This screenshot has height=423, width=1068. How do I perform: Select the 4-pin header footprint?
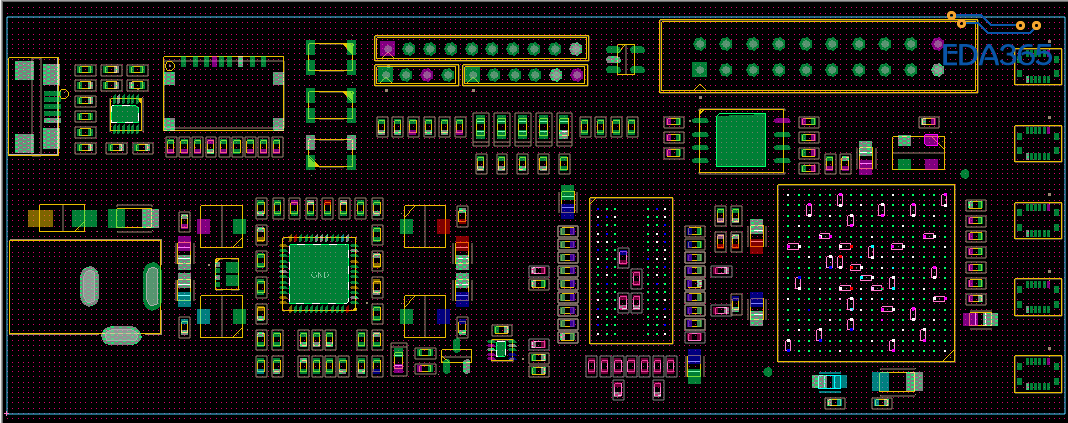click(x=416, y=74)
